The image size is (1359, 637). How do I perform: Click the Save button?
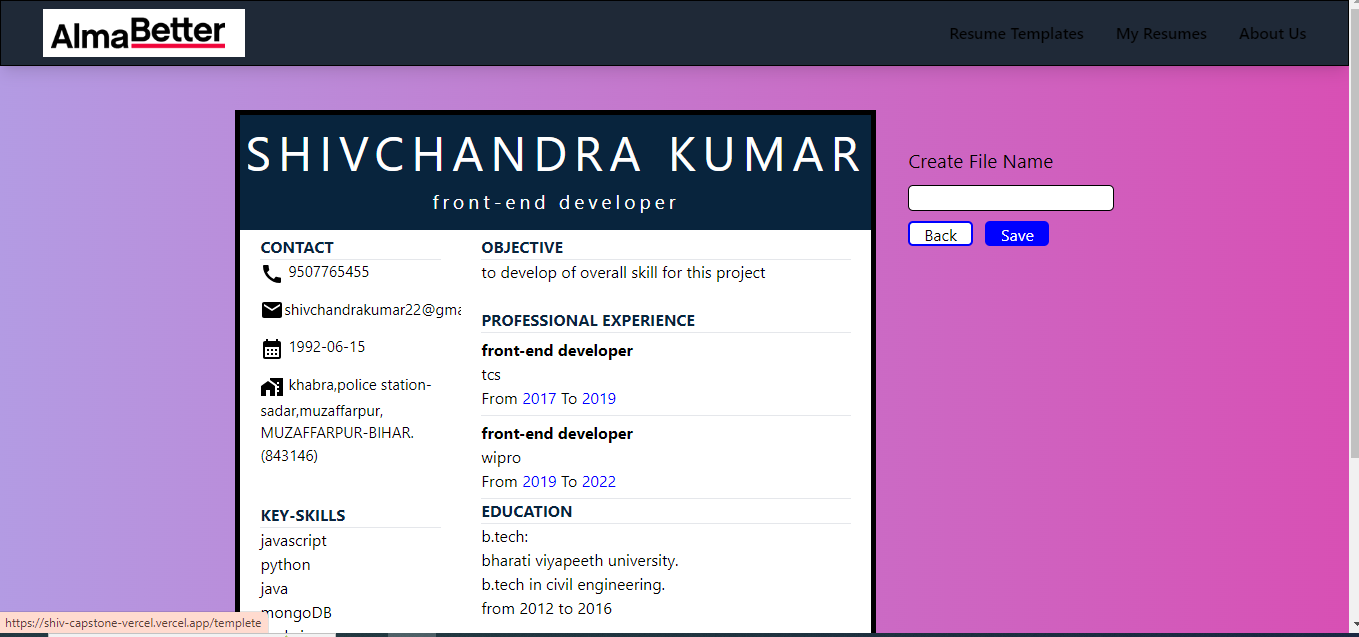tap(1016, 234)
